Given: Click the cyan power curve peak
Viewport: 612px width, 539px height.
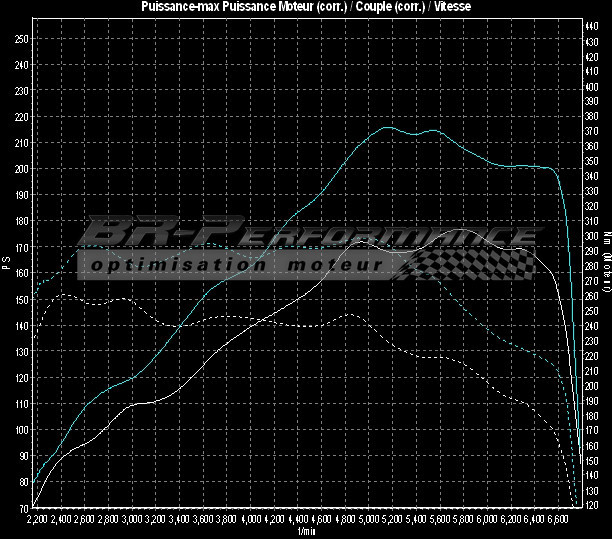Looking at the screenshot, I should click(x=386, y=128).
